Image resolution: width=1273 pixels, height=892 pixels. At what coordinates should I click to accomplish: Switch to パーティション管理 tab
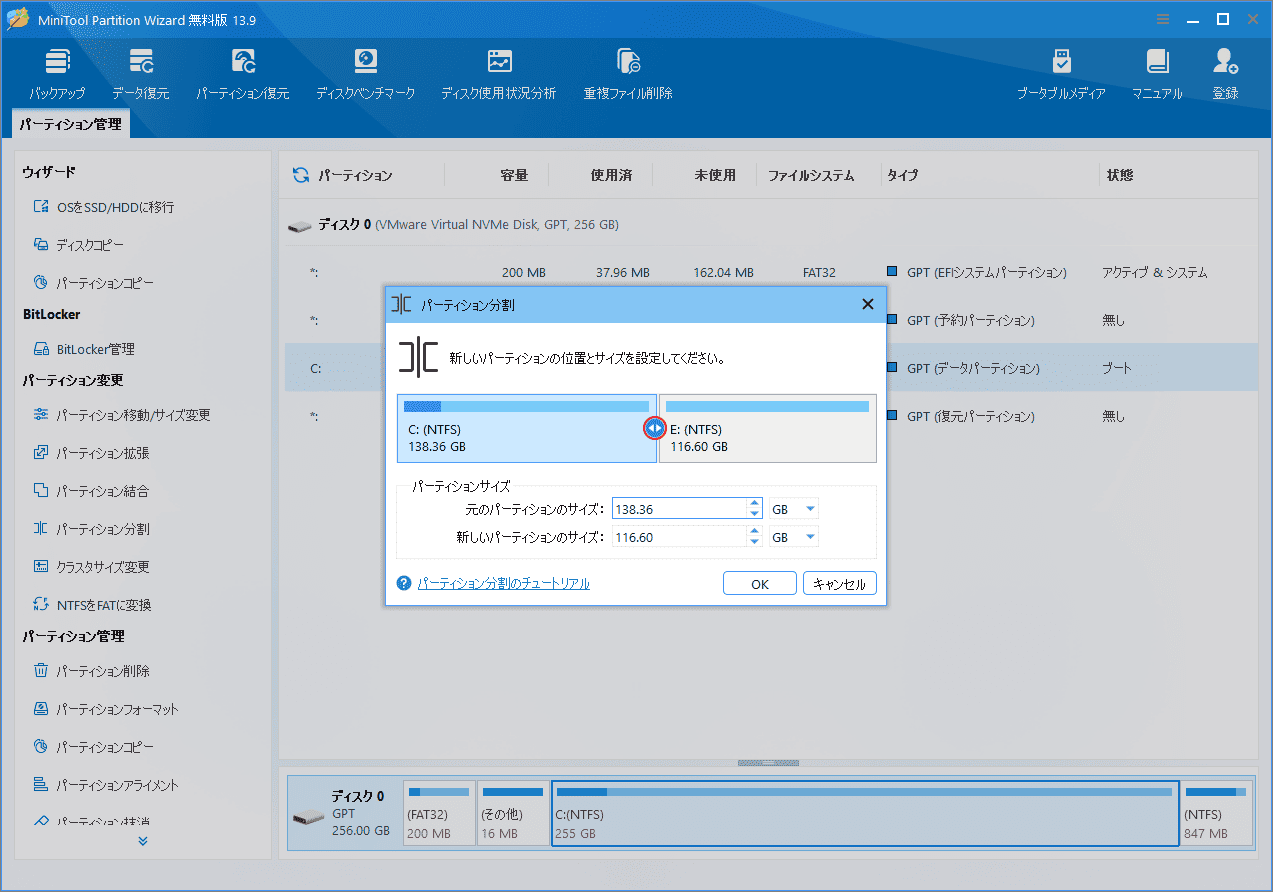(x=71, y=125)
